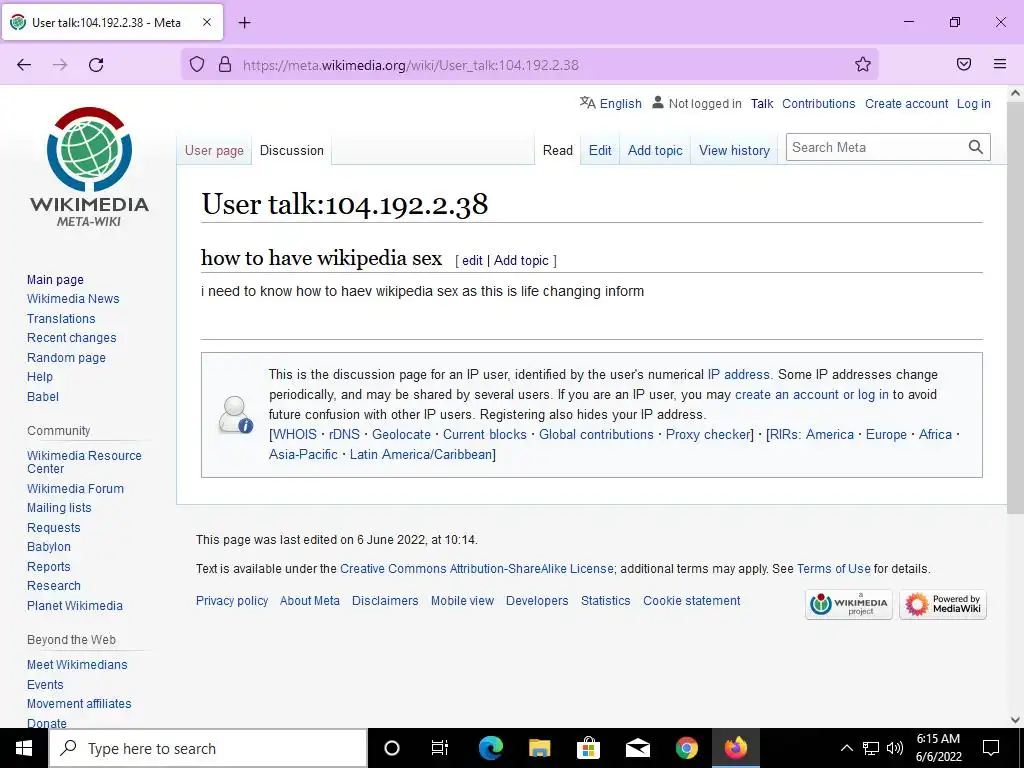Click the Wikimedia Meta-Wiki logo

[89, 167]
